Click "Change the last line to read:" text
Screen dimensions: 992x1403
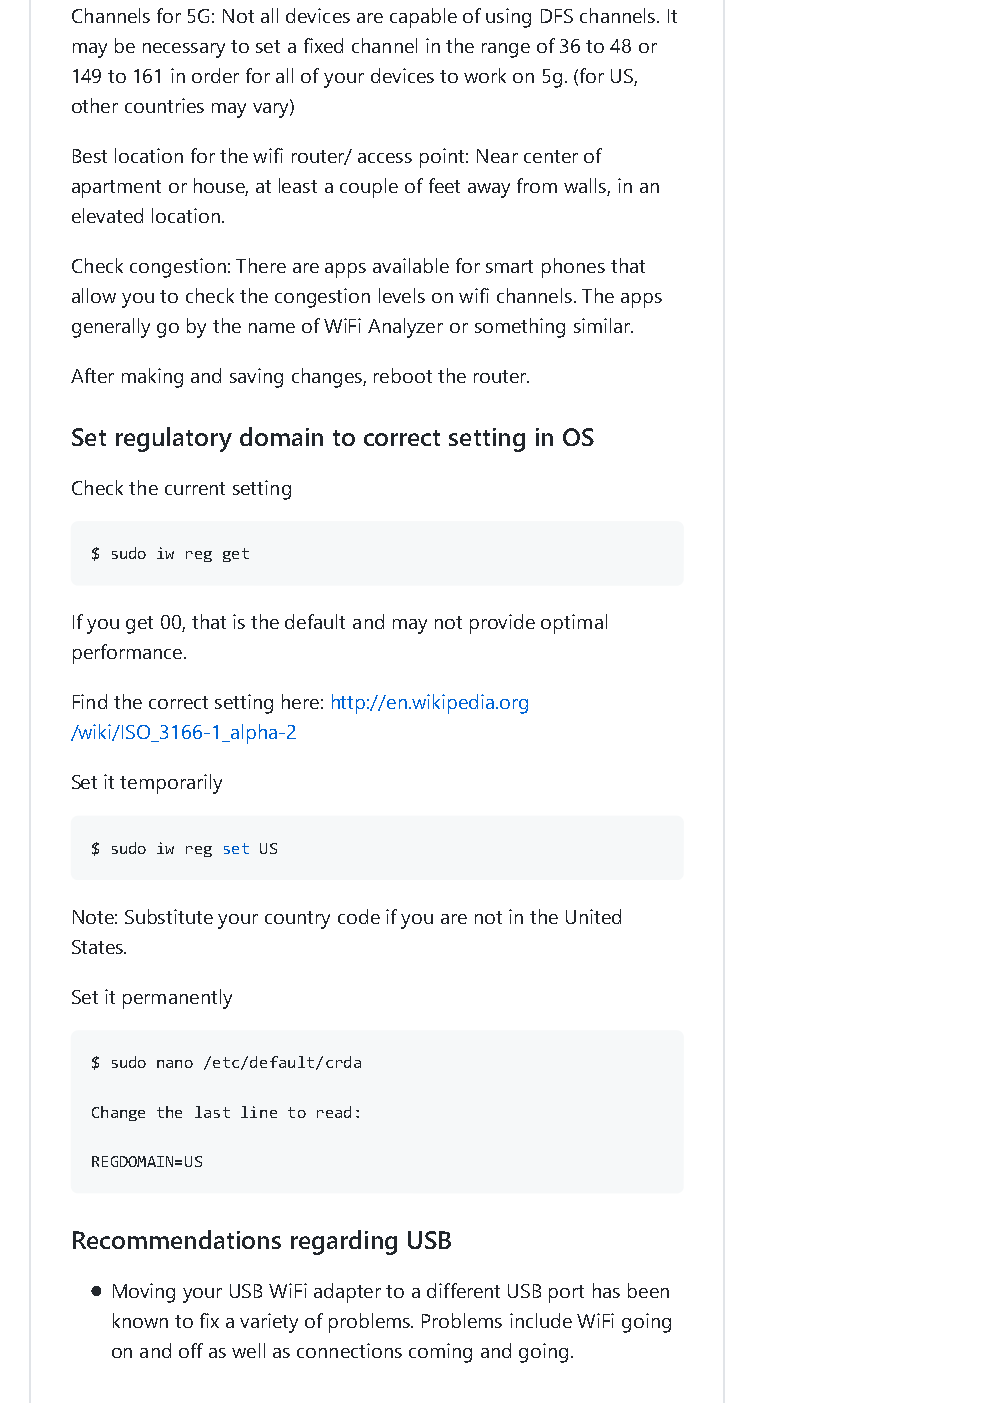226,1113
